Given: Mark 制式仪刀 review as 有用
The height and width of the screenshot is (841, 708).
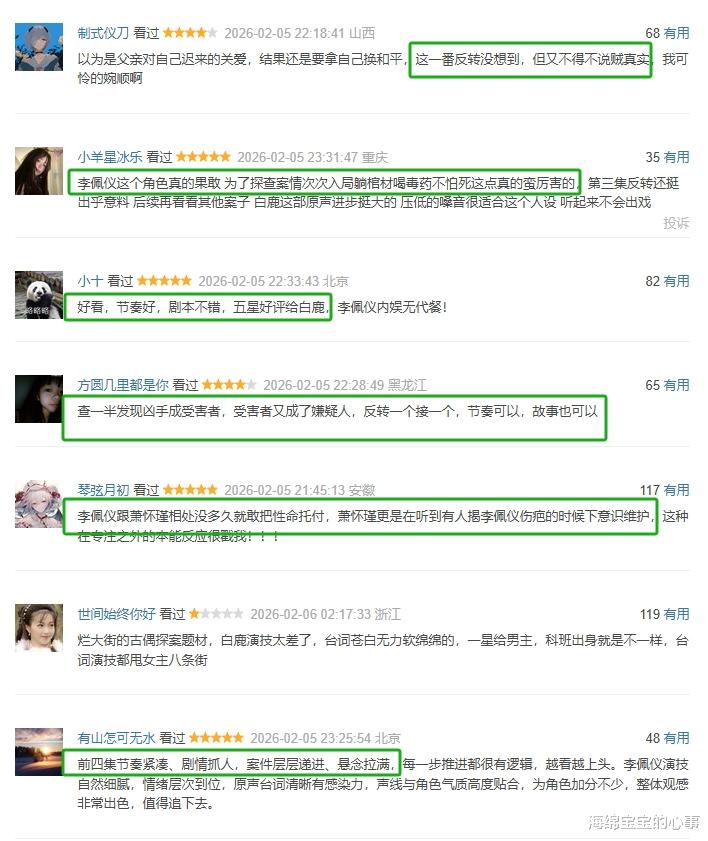Looking at the screenshot, I should pyautogui.click(x=676, y=33).
